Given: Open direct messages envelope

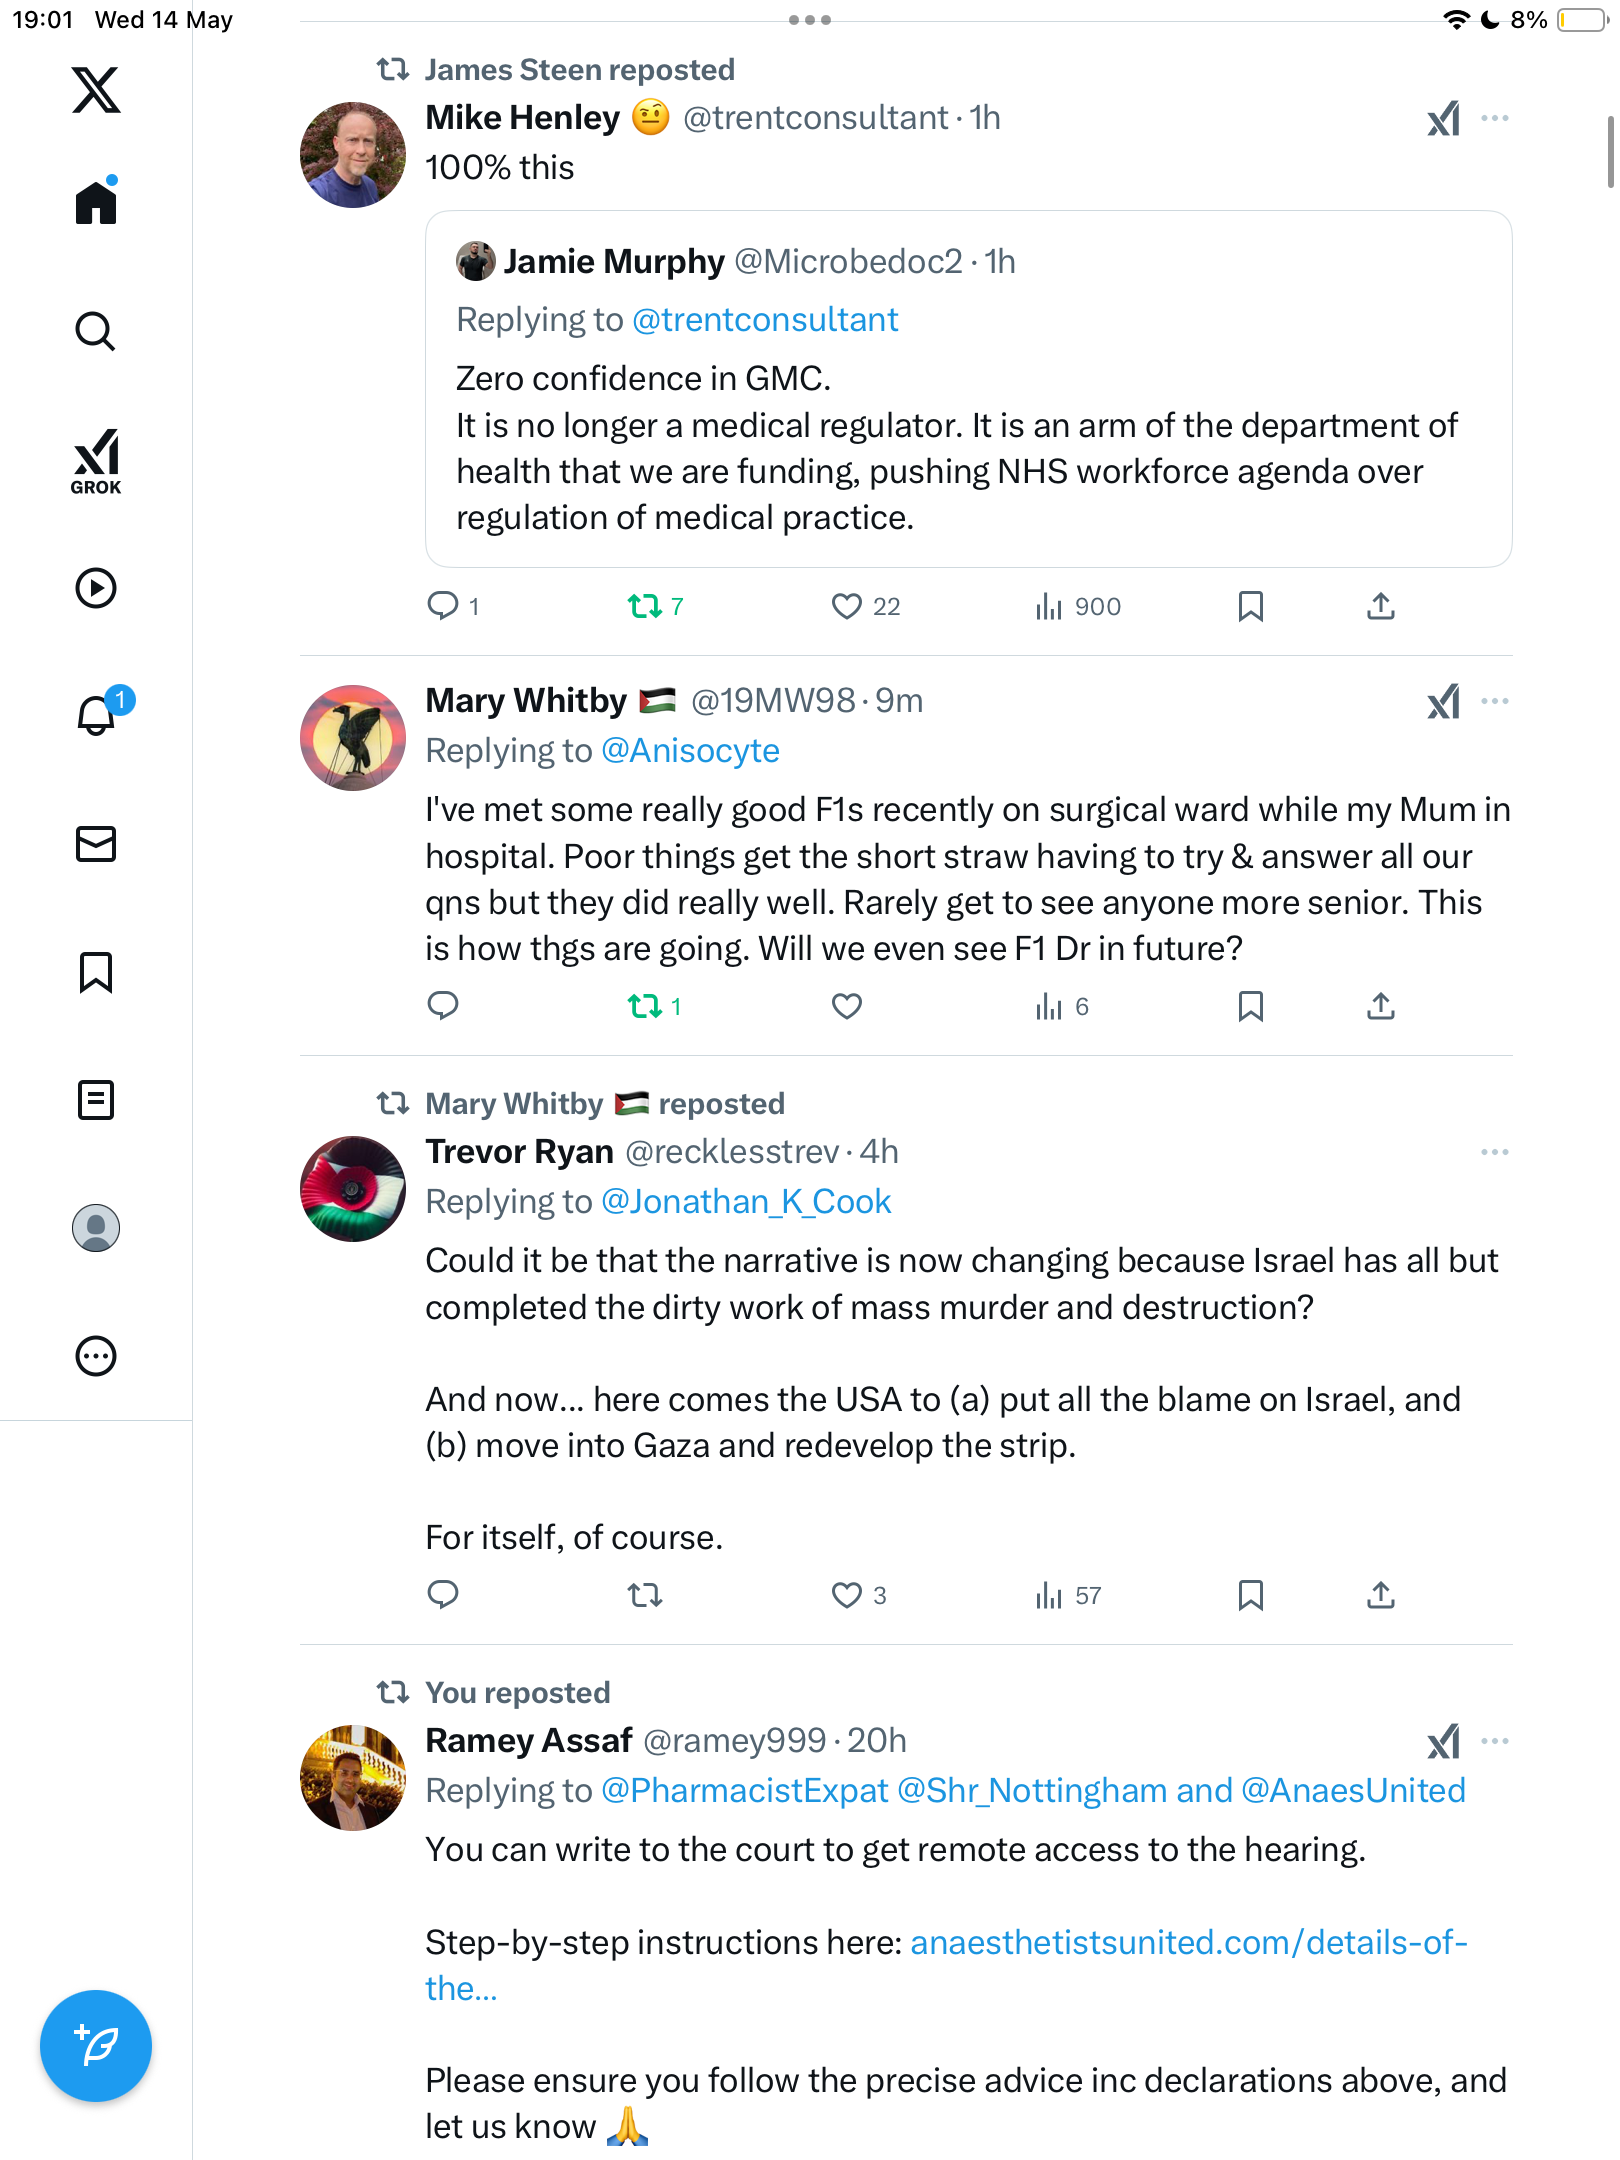Looking at the screenshot, I should pyautogui.click(x=96, y=844).
